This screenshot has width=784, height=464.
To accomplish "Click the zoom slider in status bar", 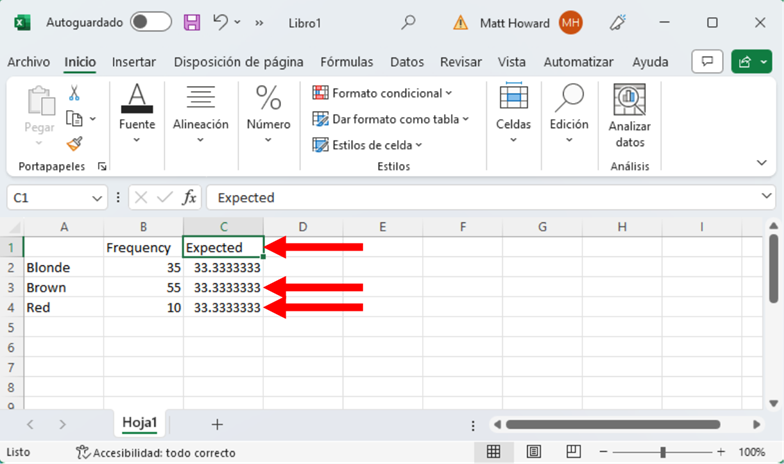I will point(662,452).
